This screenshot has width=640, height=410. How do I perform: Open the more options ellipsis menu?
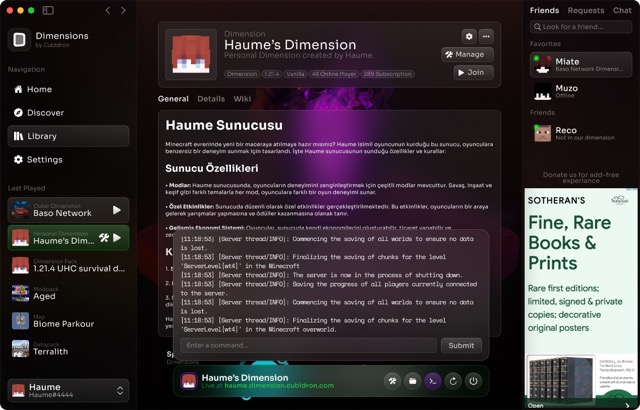coord(486,36)
